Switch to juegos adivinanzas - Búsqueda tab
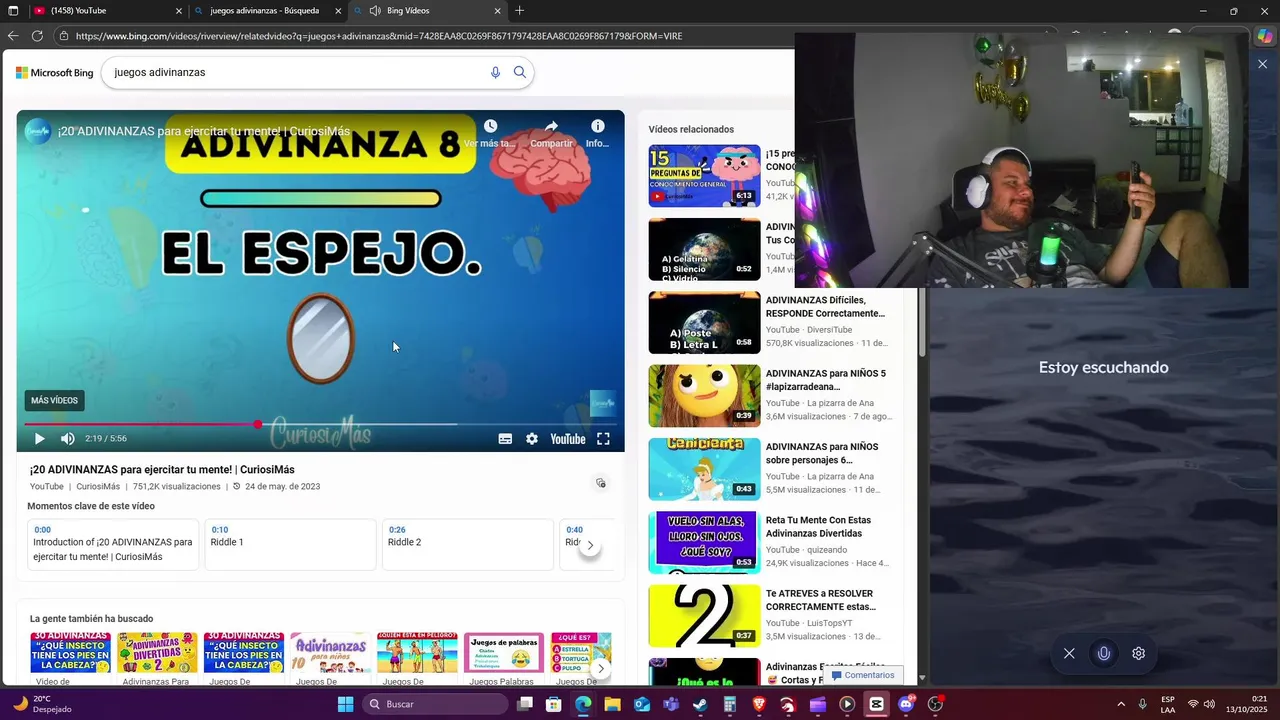The image size is (1280, 720). (x=268, y=11)
